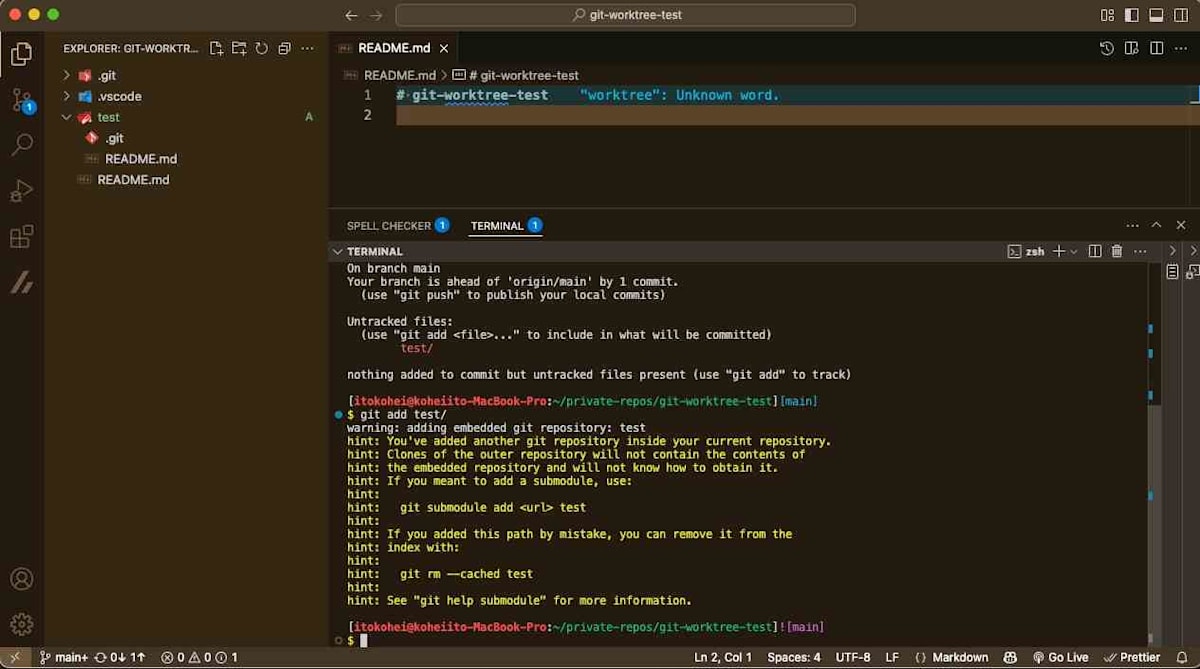1200x669 pixels.
Task: Start Go Live server
Action: coord(1060,657)
